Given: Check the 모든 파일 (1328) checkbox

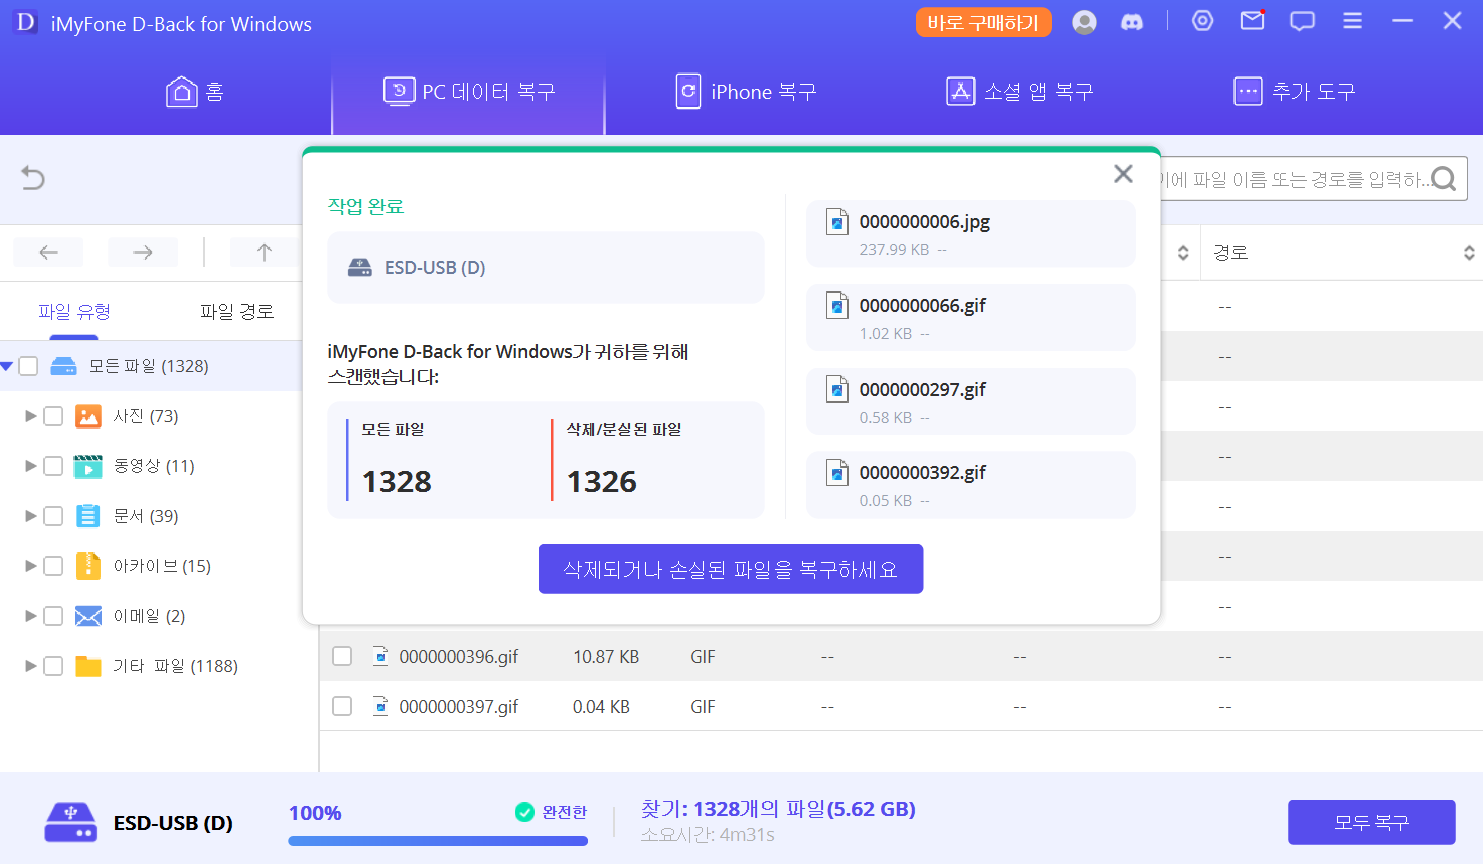Looking at the screenshot, I should click(x=28, y=366).
